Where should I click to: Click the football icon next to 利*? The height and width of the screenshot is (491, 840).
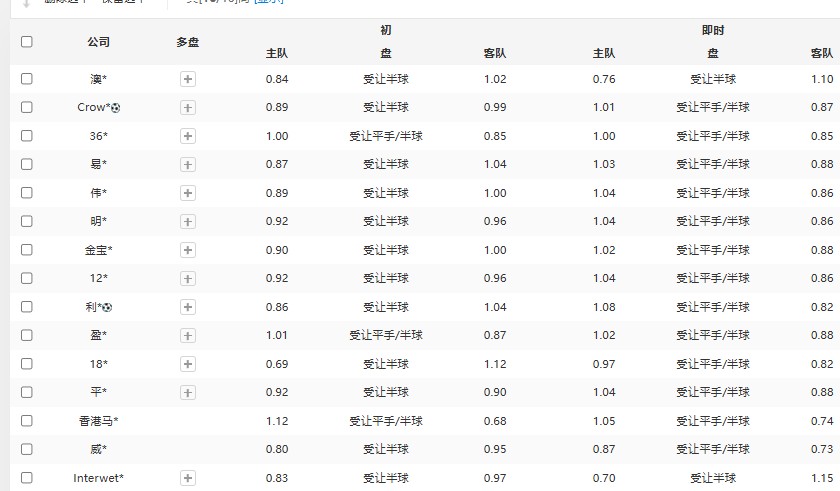pyautogui.click(x=107, y=307)
